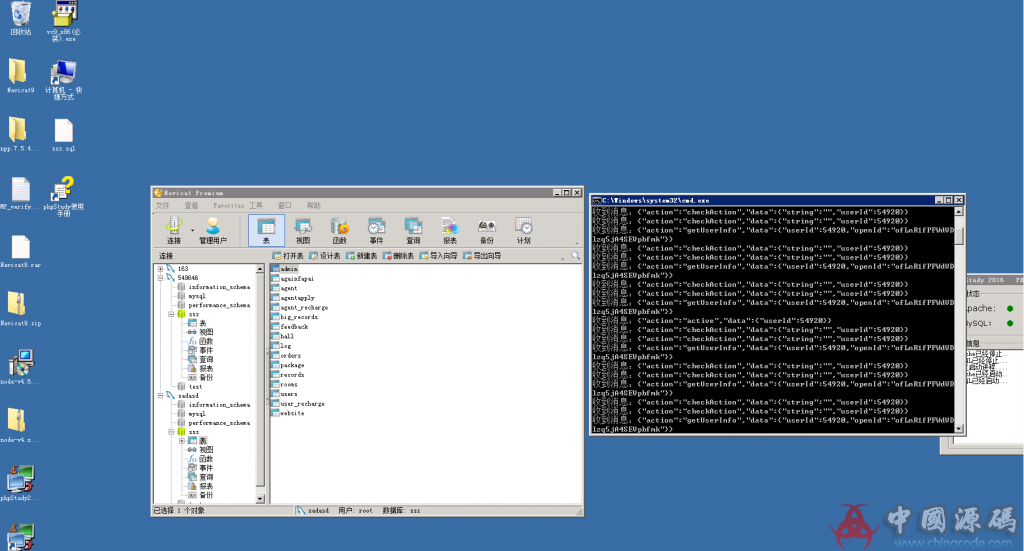Open the Favorites menu

click(x=229, y=206)
